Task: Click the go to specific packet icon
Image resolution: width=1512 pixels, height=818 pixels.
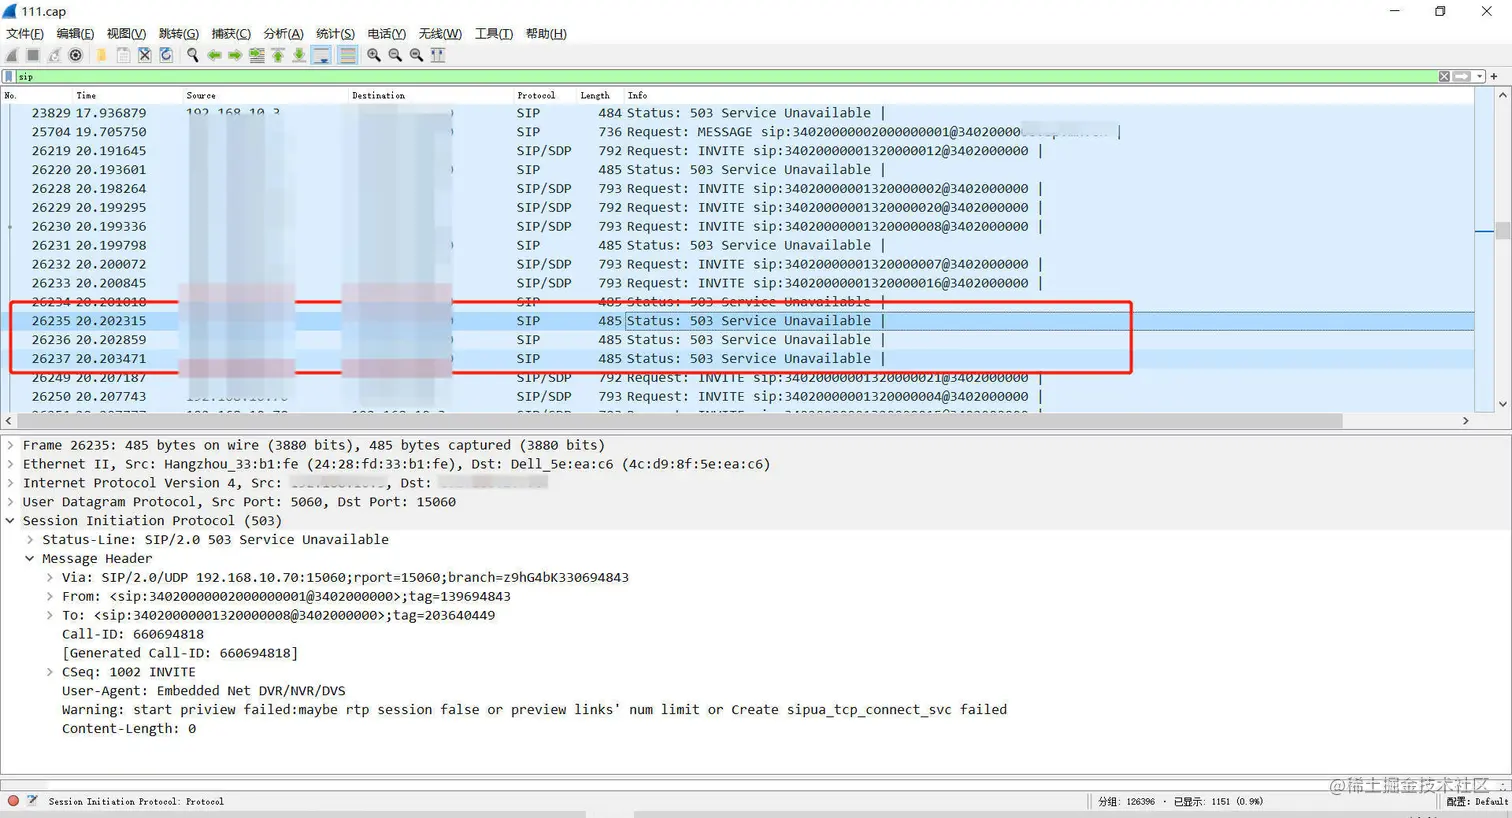Action: click(257, 56)
